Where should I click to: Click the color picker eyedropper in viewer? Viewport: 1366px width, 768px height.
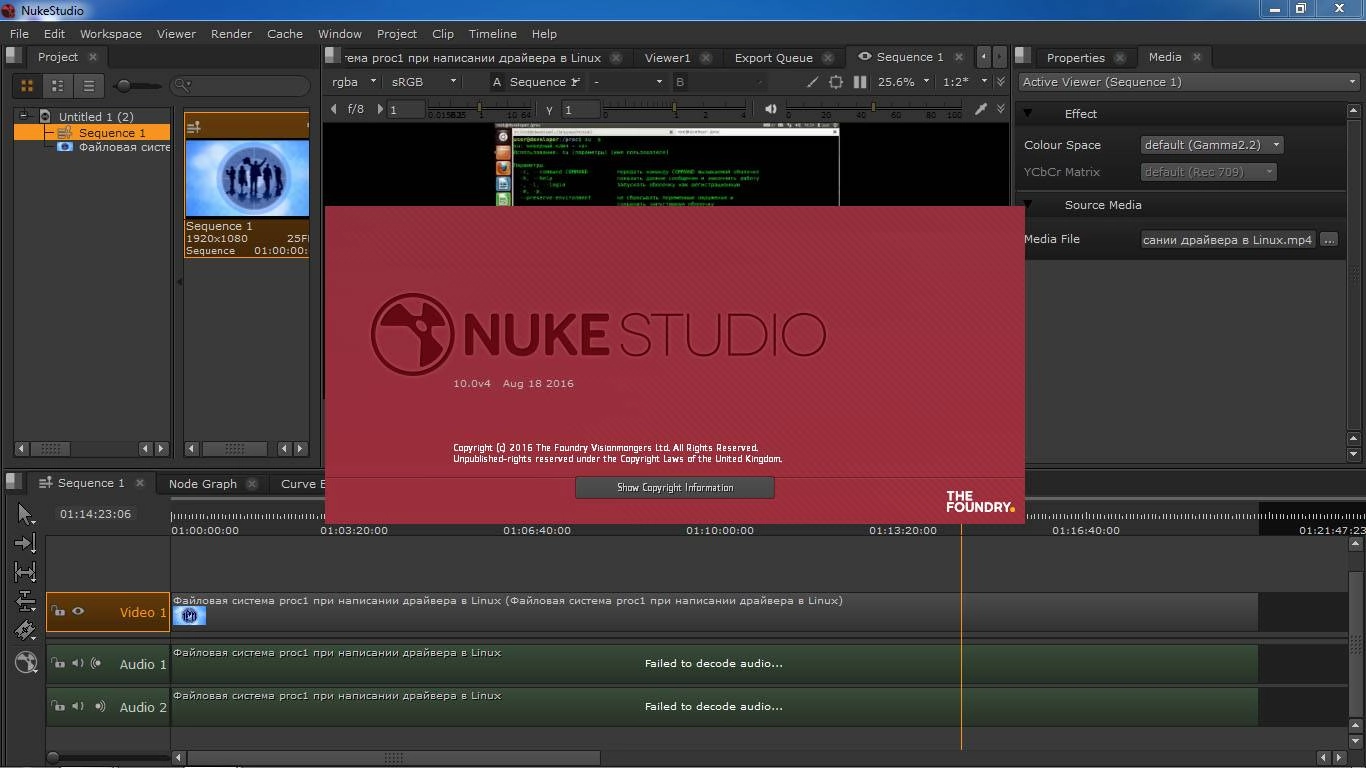(981, 109)
